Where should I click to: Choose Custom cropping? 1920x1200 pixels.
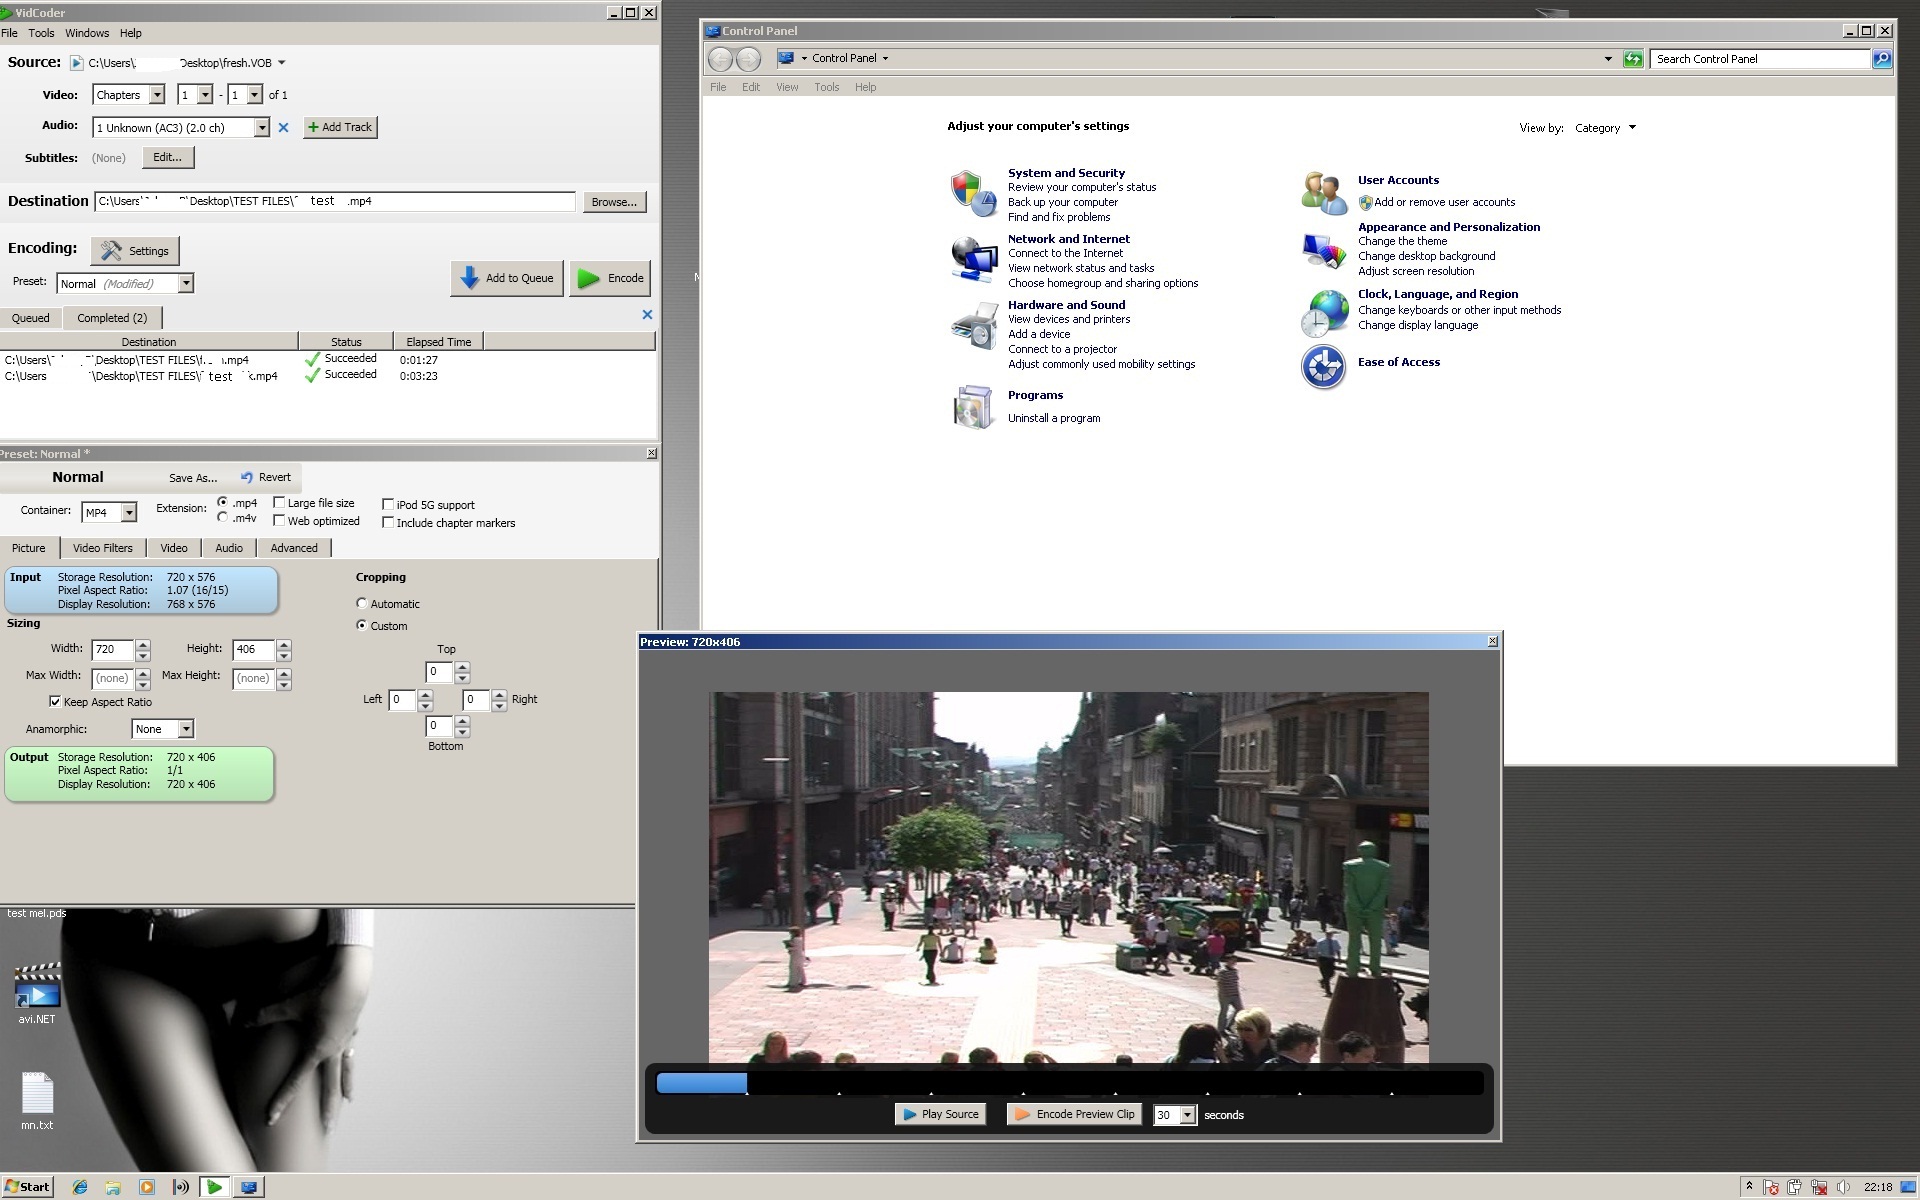pos(362,626)
